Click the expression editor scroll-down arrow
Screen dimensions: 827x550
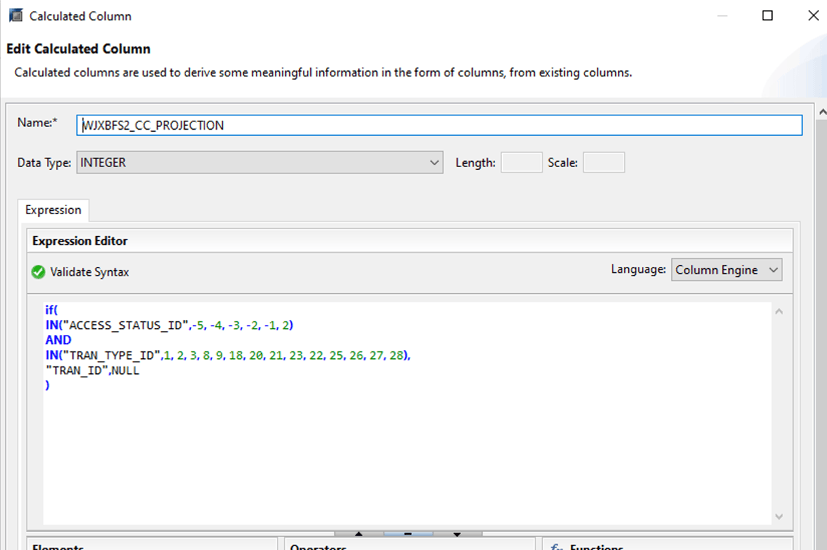coord(780,515)
